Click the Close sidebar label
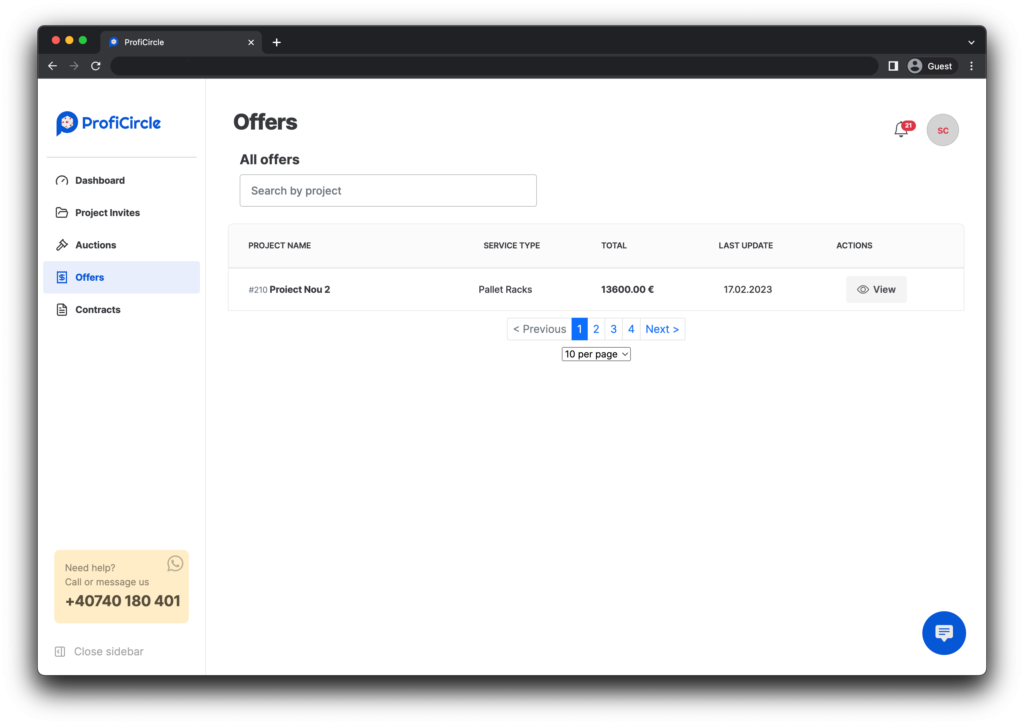The width and height of the screenshot is (1024, 725). [x=108, y=651]
